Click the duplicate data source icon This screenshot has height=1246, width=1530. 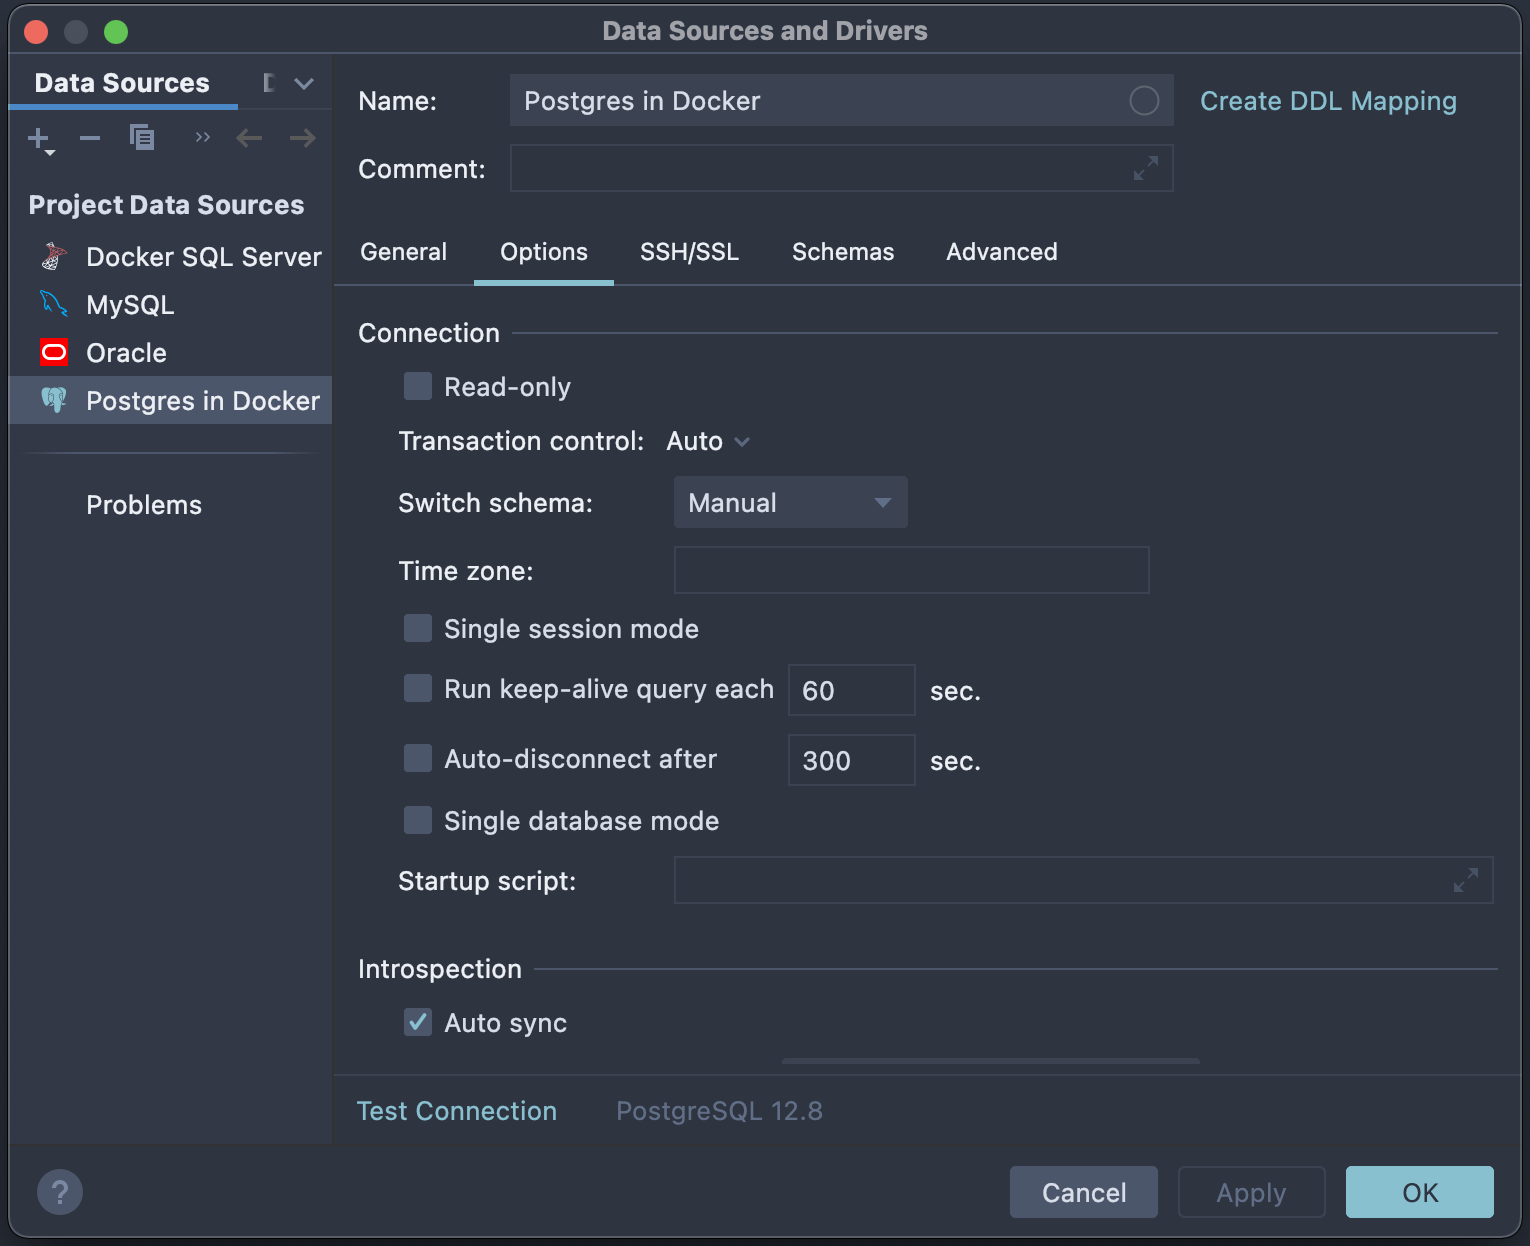point(142,137)
